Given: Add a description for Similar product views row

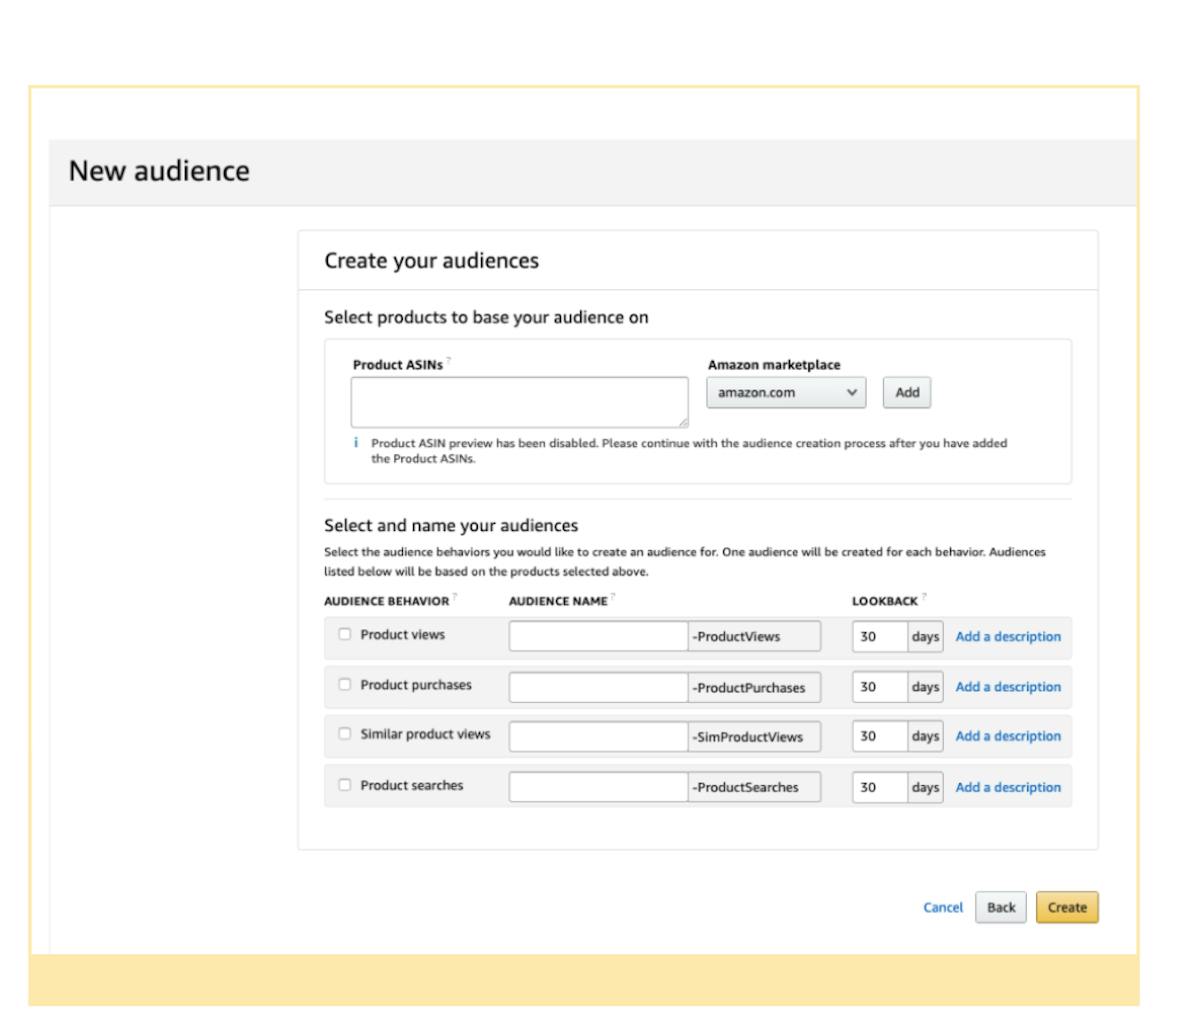Looking at the screenshot, I should 1008,736.
